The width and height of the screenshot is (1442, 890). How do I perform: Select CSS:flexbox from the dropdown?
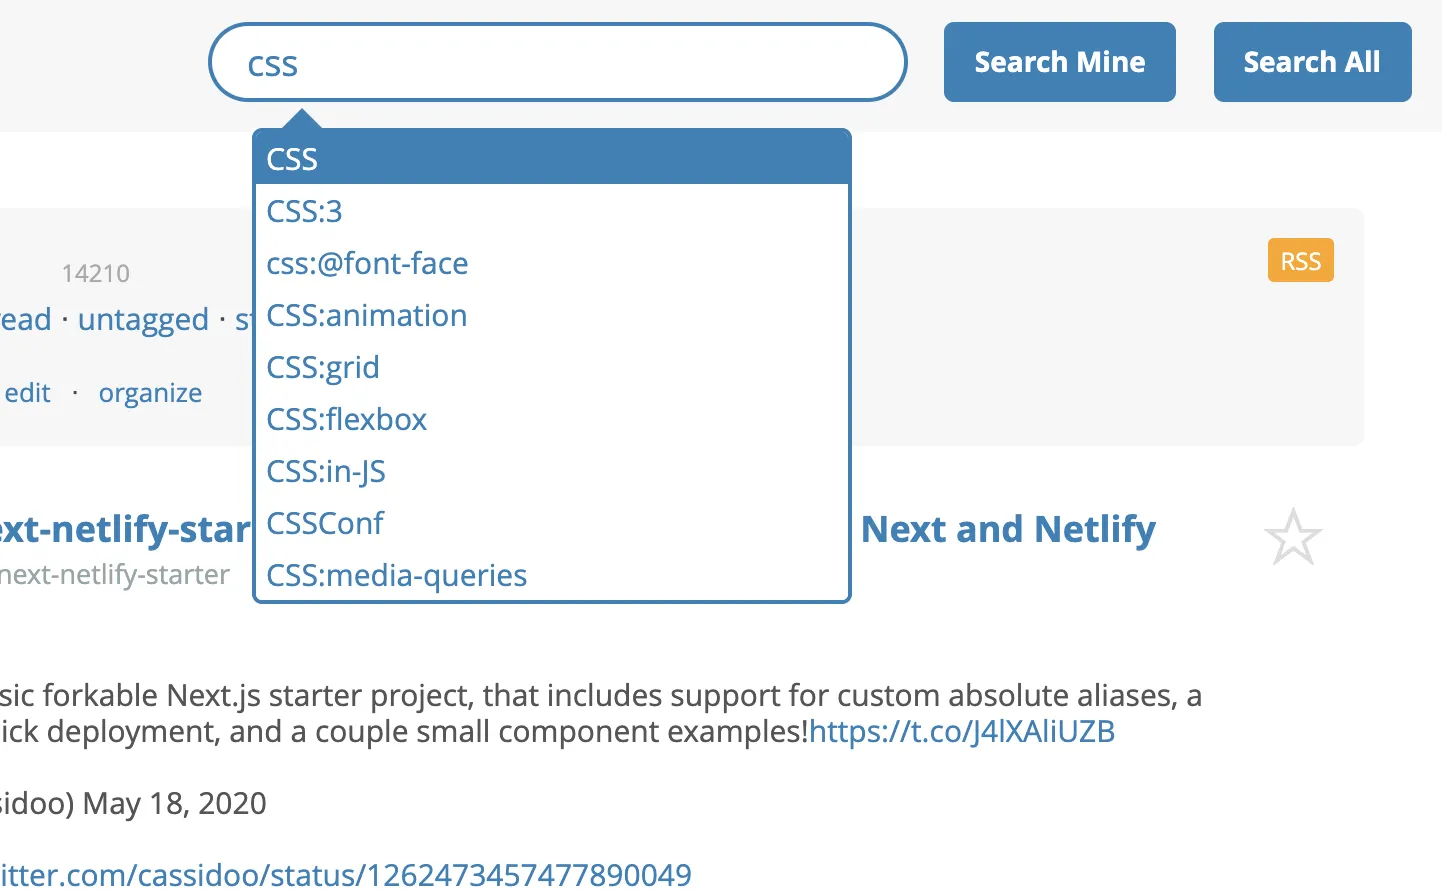tap(347, 419)
